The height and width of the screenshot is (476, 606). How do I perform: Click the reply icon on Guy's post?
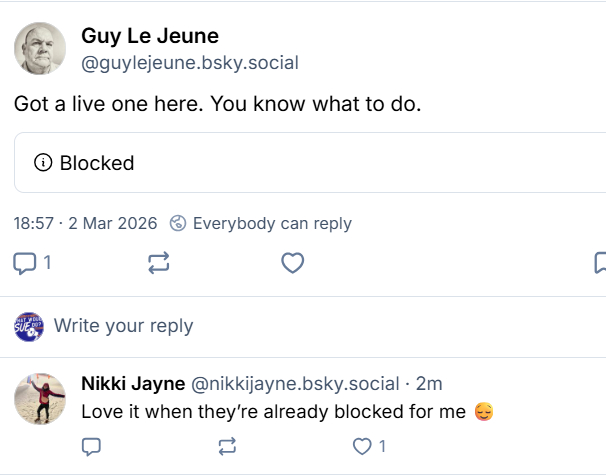coord(25,263)
